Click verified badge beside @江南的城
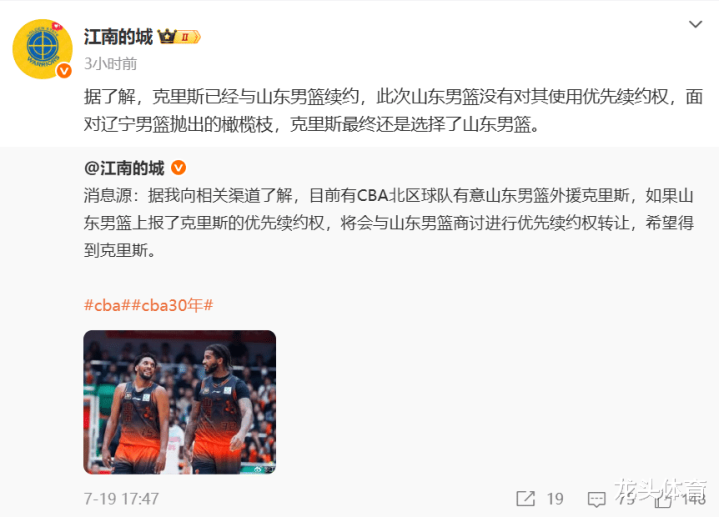The image size is (719, 517). 178,168
